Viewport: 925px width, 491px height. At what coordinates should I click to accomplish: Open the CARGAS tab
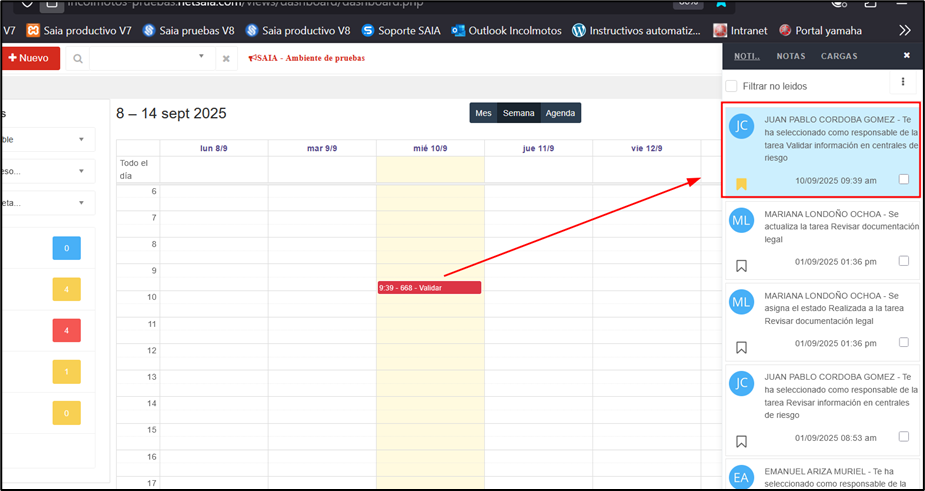coord(839,56)
